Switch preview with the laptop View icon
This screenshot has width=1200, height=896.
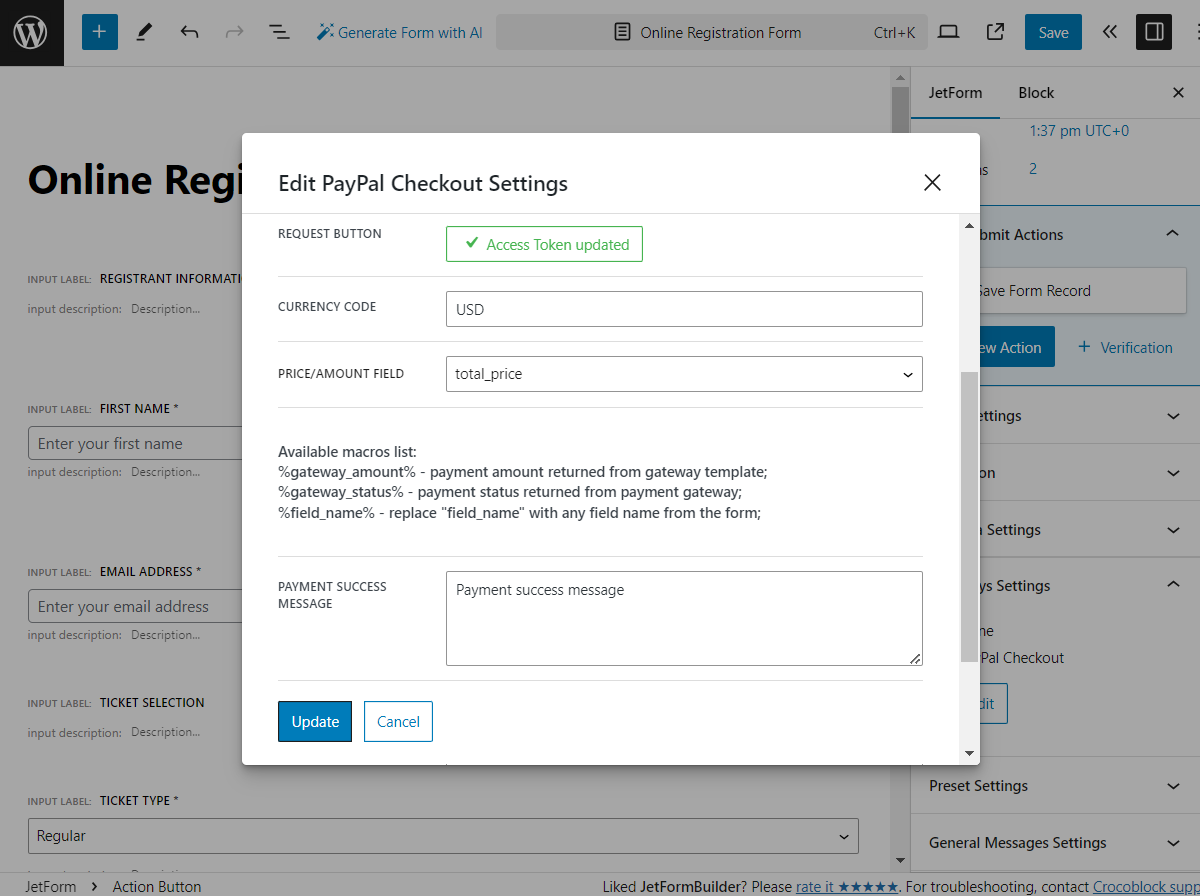tap(949, 32)
